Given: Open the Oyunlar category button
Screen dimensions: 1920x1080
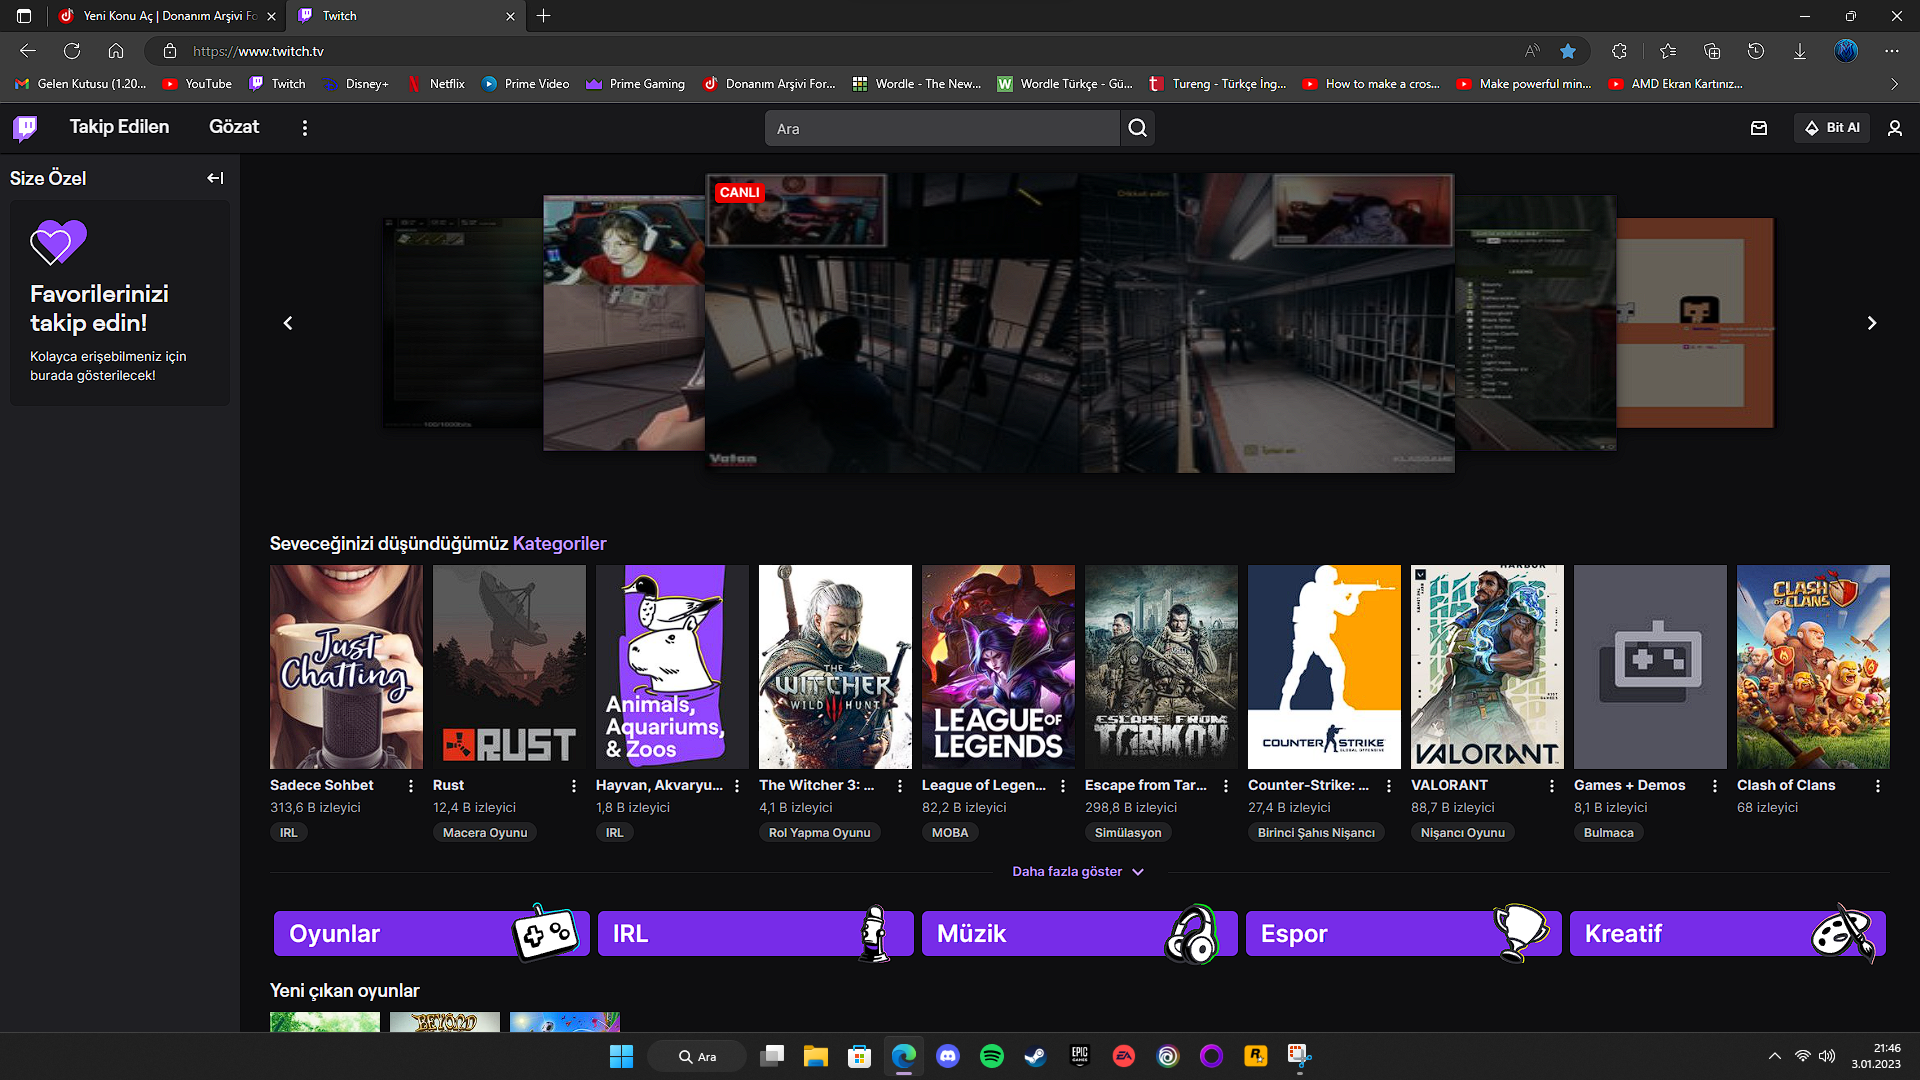Looking at the screenshot, I should pos(431,934).
